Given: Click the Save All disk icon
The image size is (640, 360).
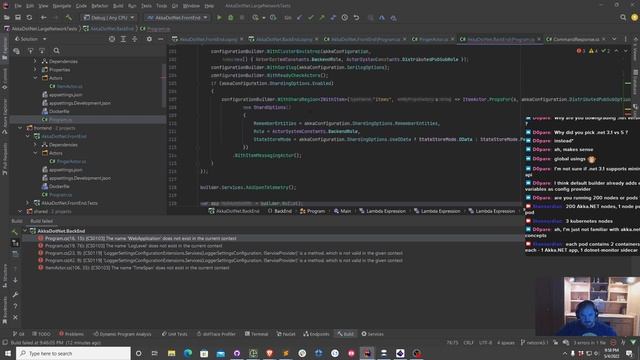Looking at the screenshot, I should (18, 18).
